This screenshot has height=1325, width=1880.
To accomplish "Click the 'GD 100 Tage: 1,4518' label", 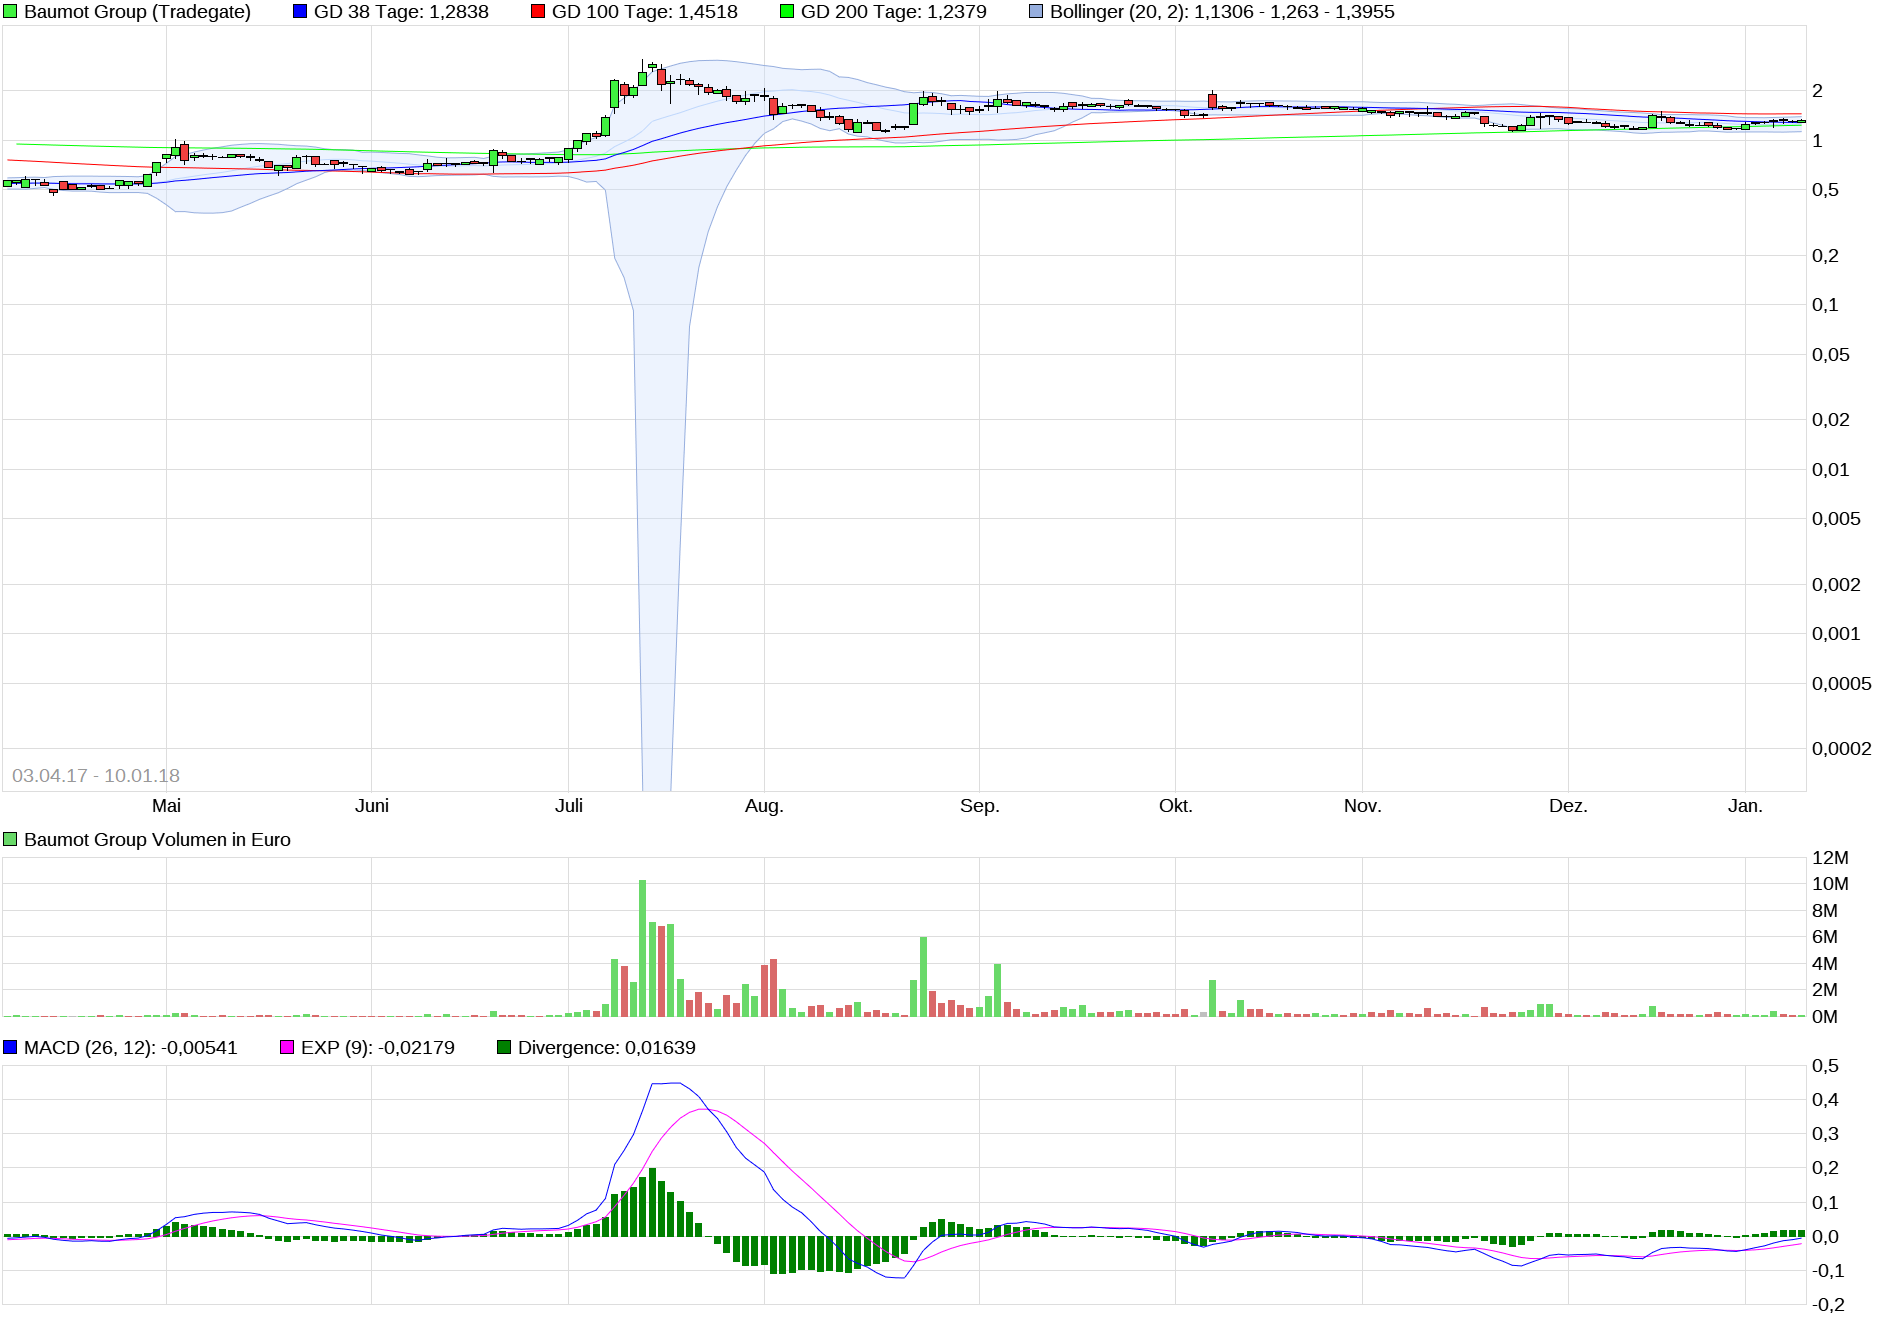I will [x=645, y=12].
